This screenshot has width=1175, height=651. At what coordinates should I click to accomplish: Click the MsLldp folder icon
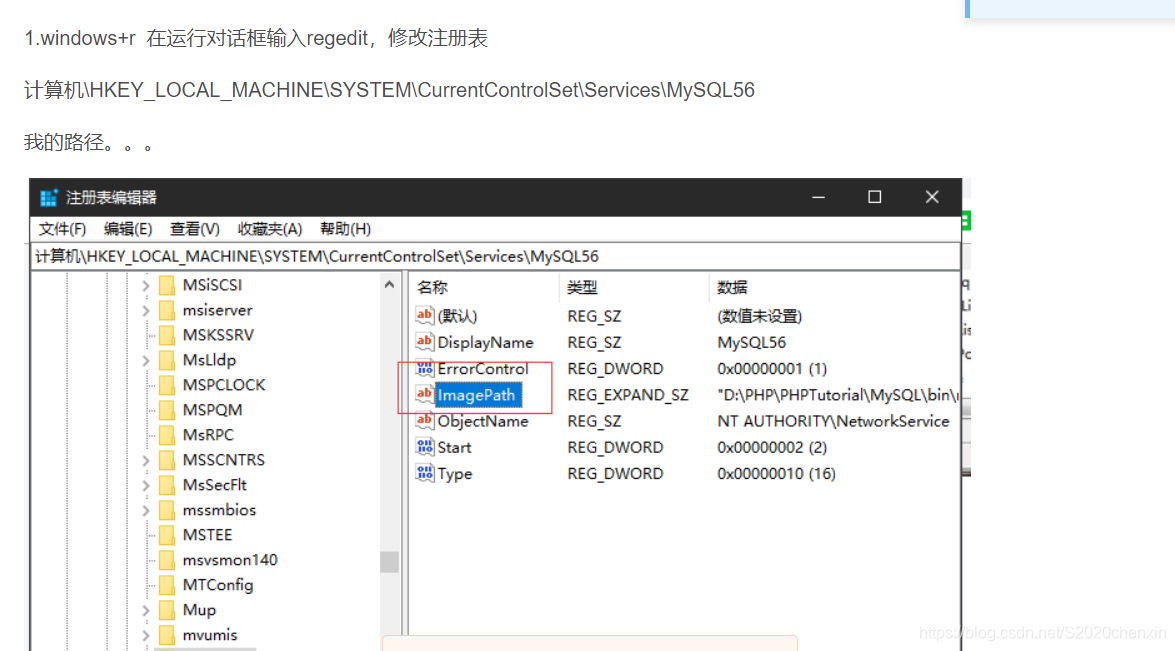click(167, 360)
